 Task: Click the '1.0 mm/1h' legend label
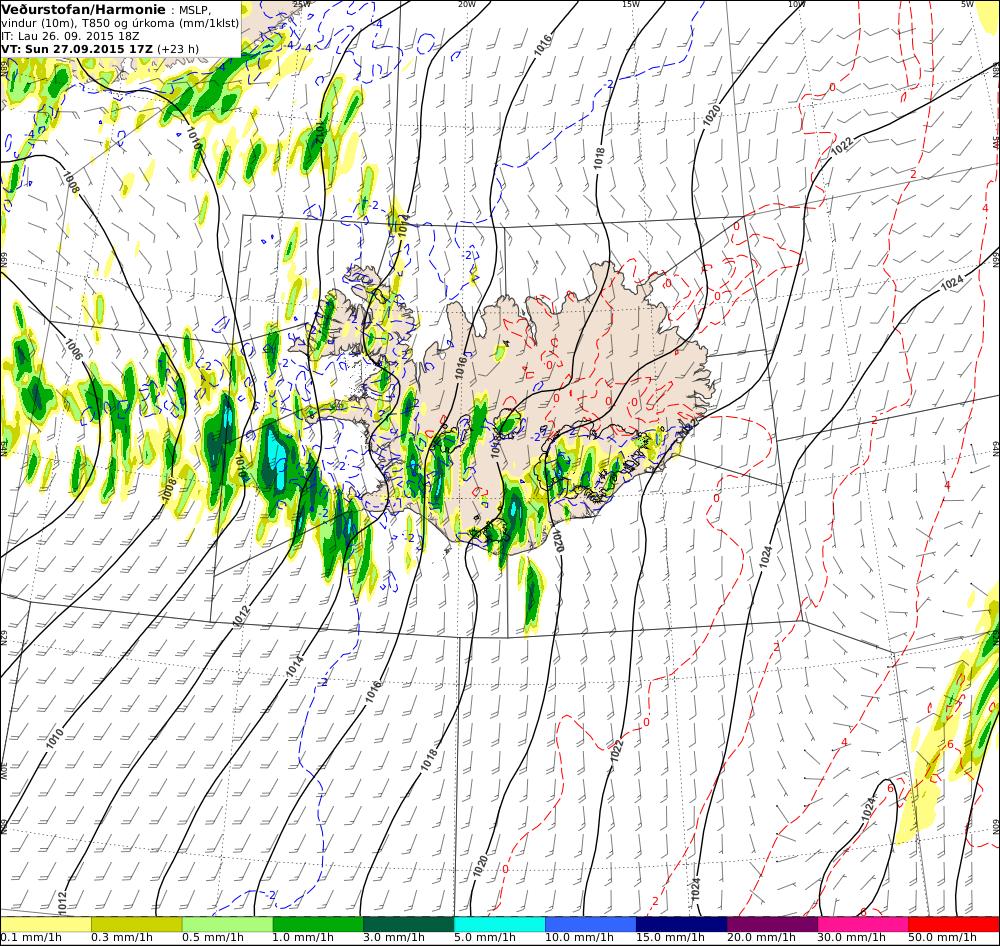[304, 938]
